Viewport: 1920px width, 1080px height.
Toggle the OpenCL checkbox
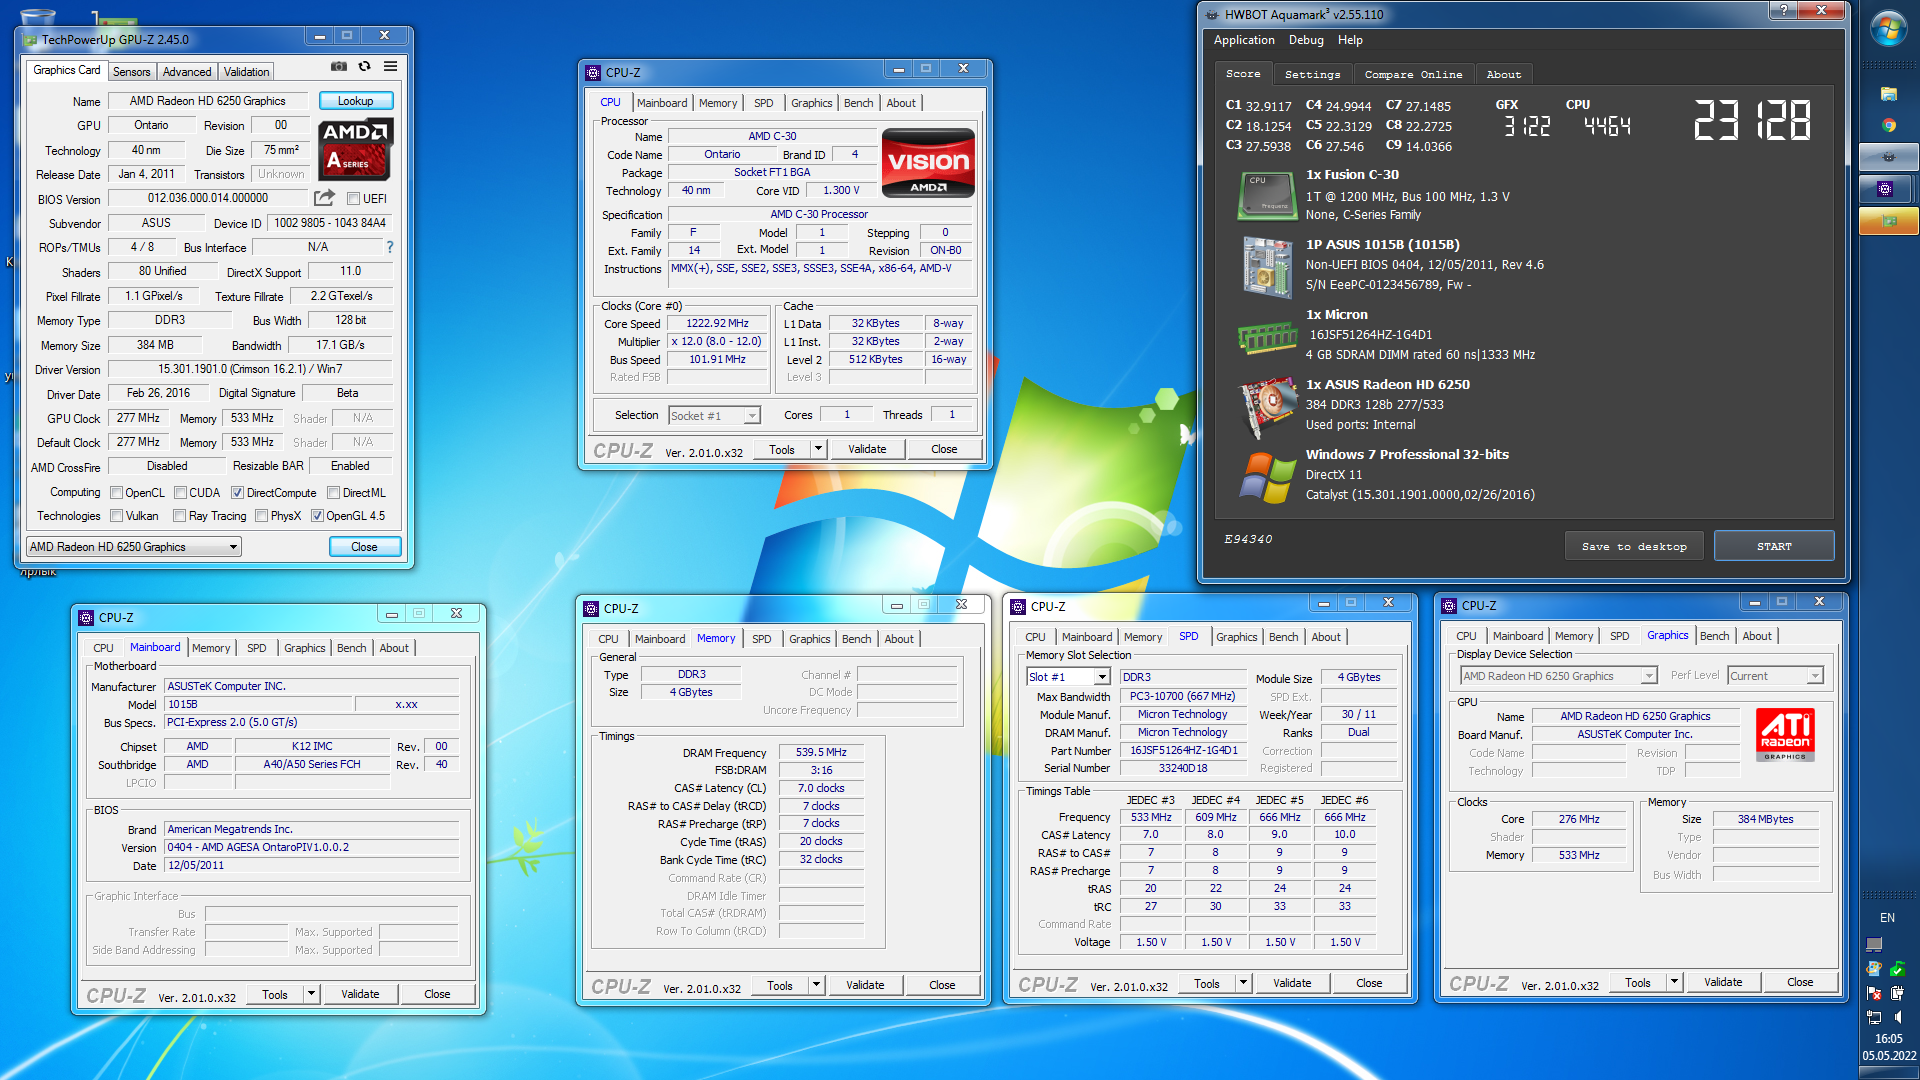tap(117, 493)
